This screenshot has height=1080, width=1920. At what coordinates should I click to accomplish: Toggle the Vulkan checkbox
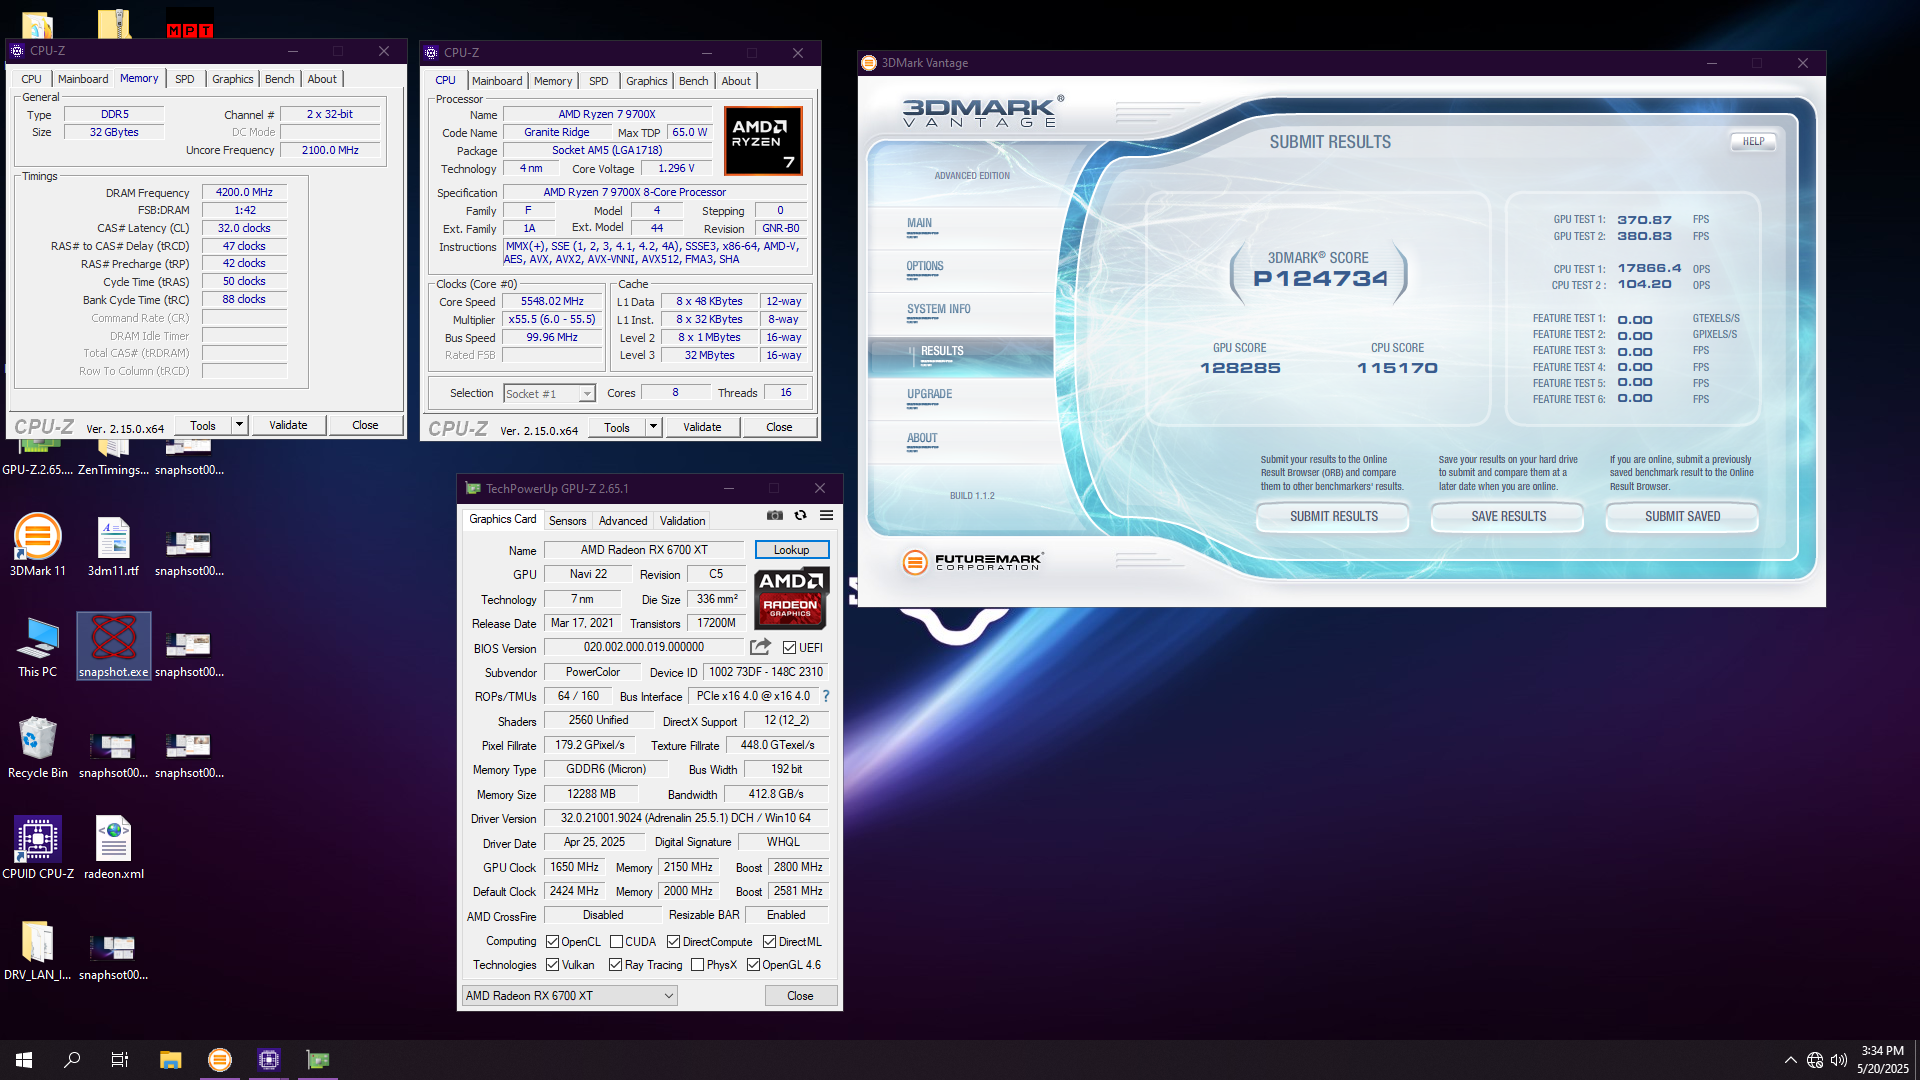tap(553, 965)
